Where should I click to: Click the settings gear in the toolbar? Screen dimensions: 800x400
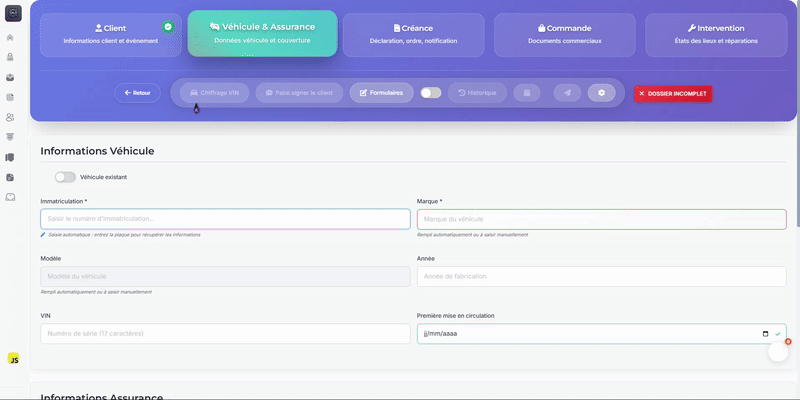601,93
